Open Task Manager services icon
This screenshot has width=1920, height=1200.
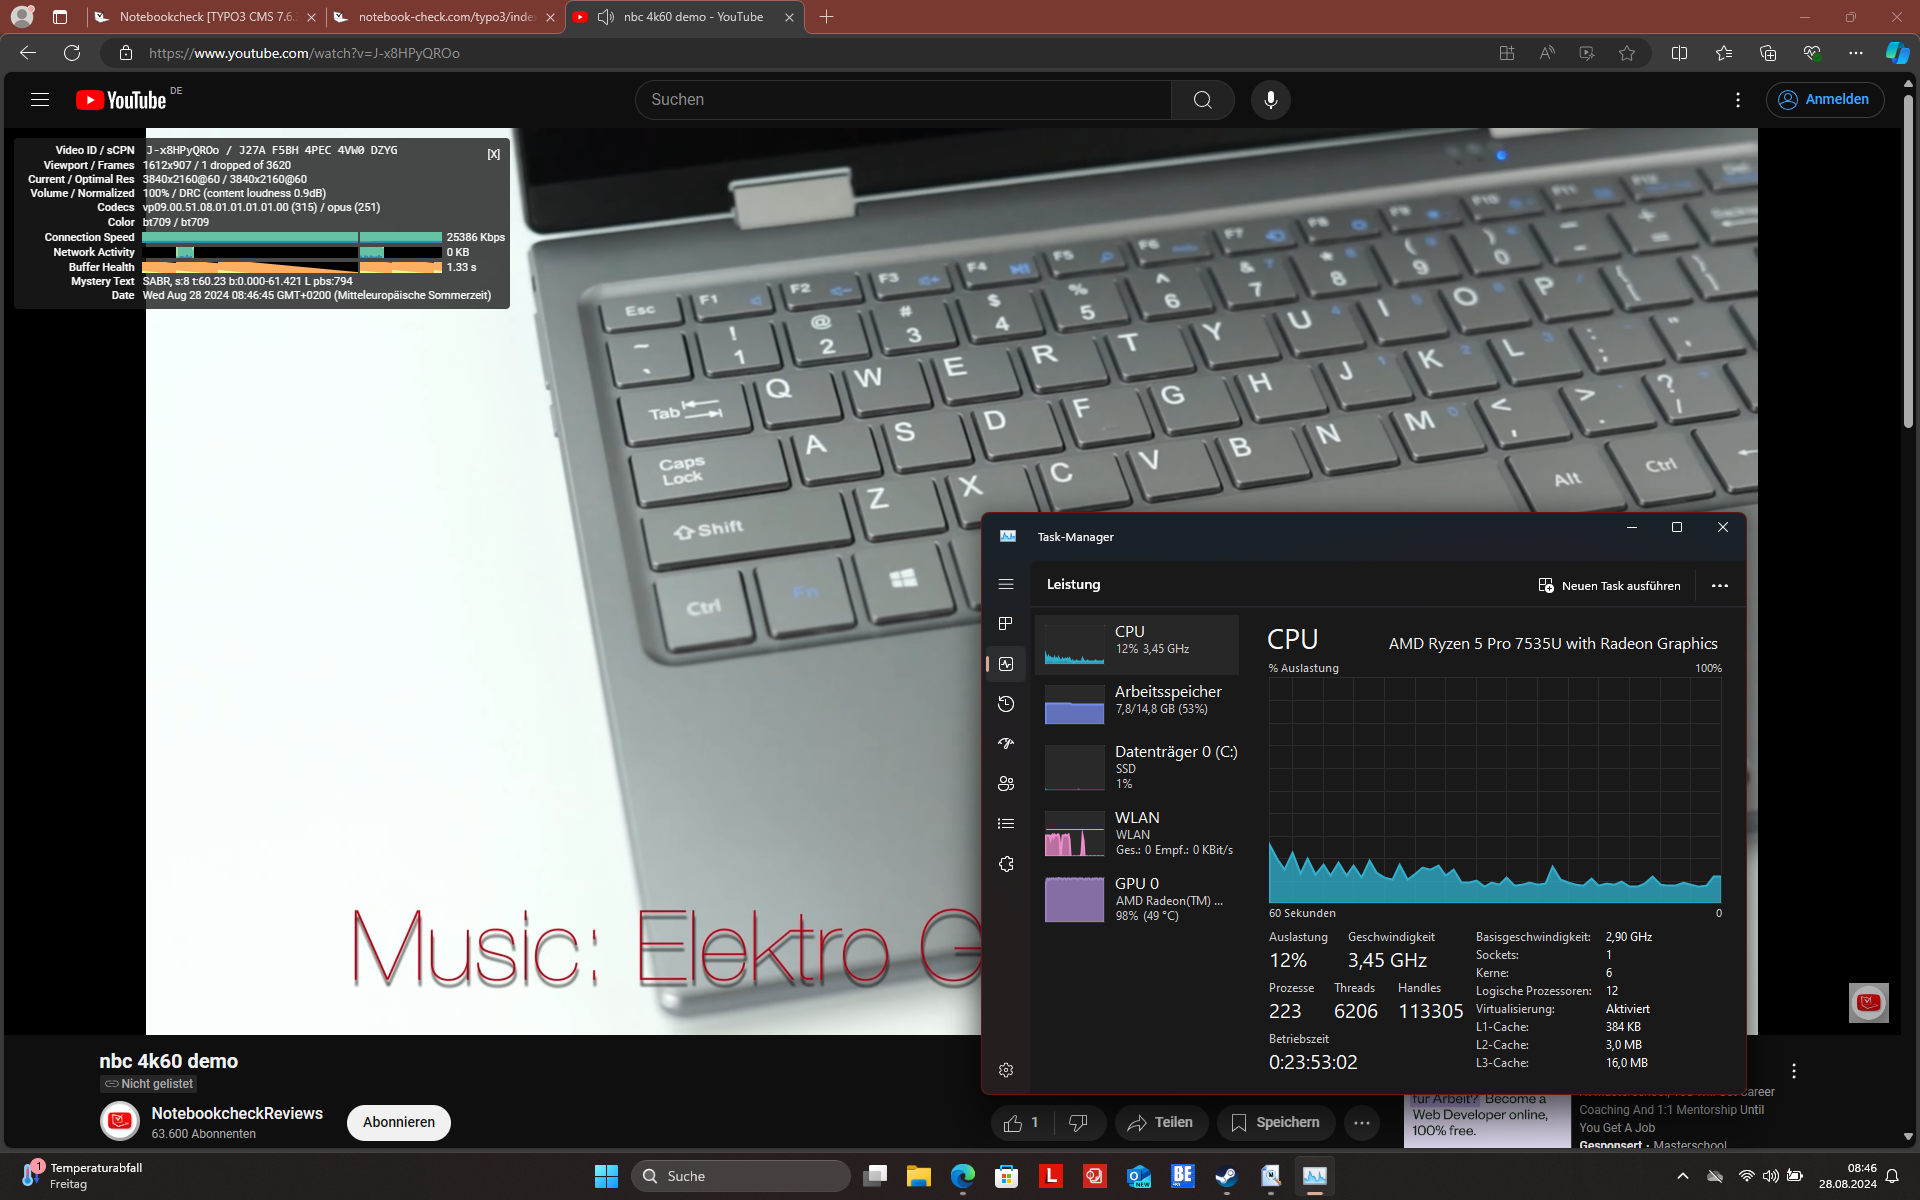pyautogui.click(x=1006, y=864)
